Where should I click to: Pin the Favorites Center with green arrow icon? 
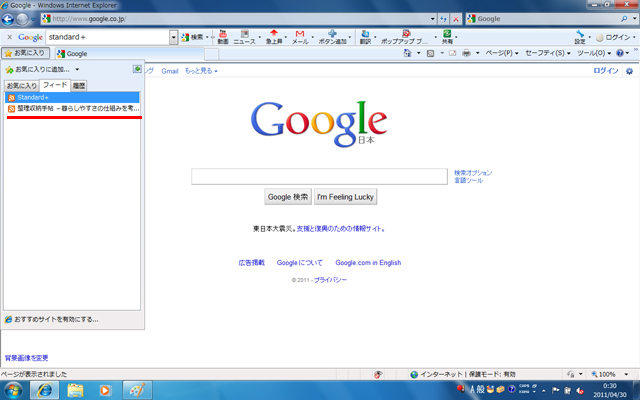coord(138,69)
